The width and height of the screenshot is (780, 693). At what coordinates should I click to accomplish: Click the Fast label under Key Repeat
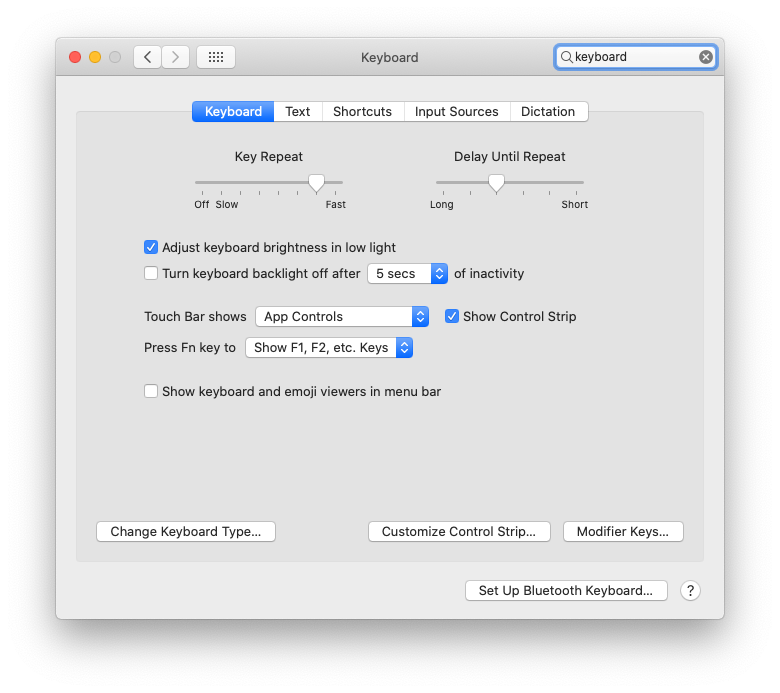click(x=336, y=204)
